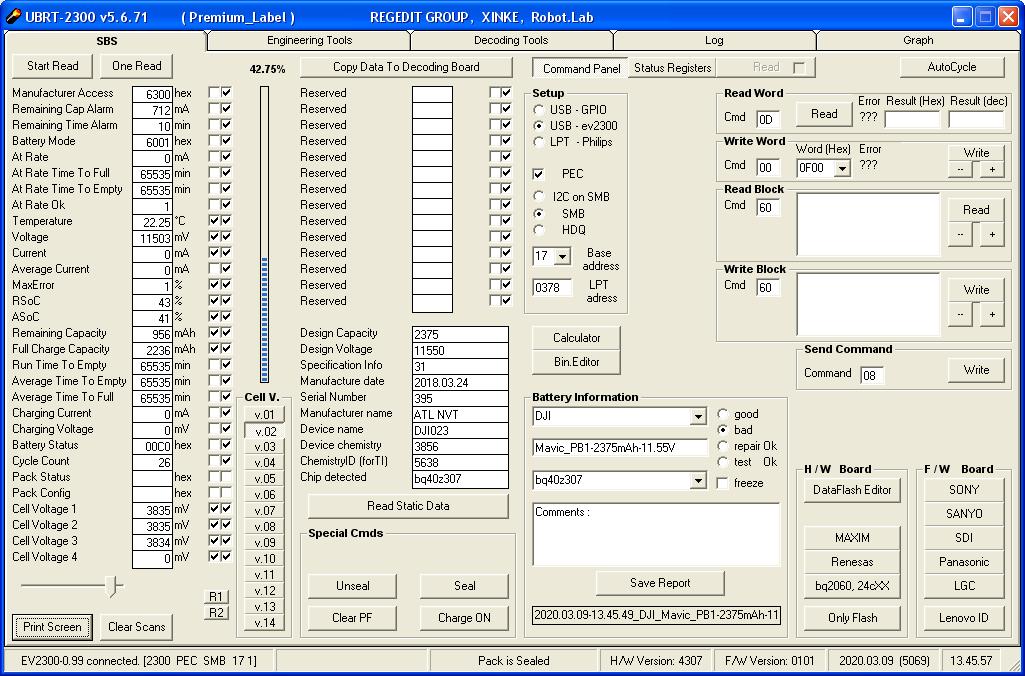Click Write in the Write Block section
The width and height of the screenshot is (1025, 676).
click(x=976, y=290)
